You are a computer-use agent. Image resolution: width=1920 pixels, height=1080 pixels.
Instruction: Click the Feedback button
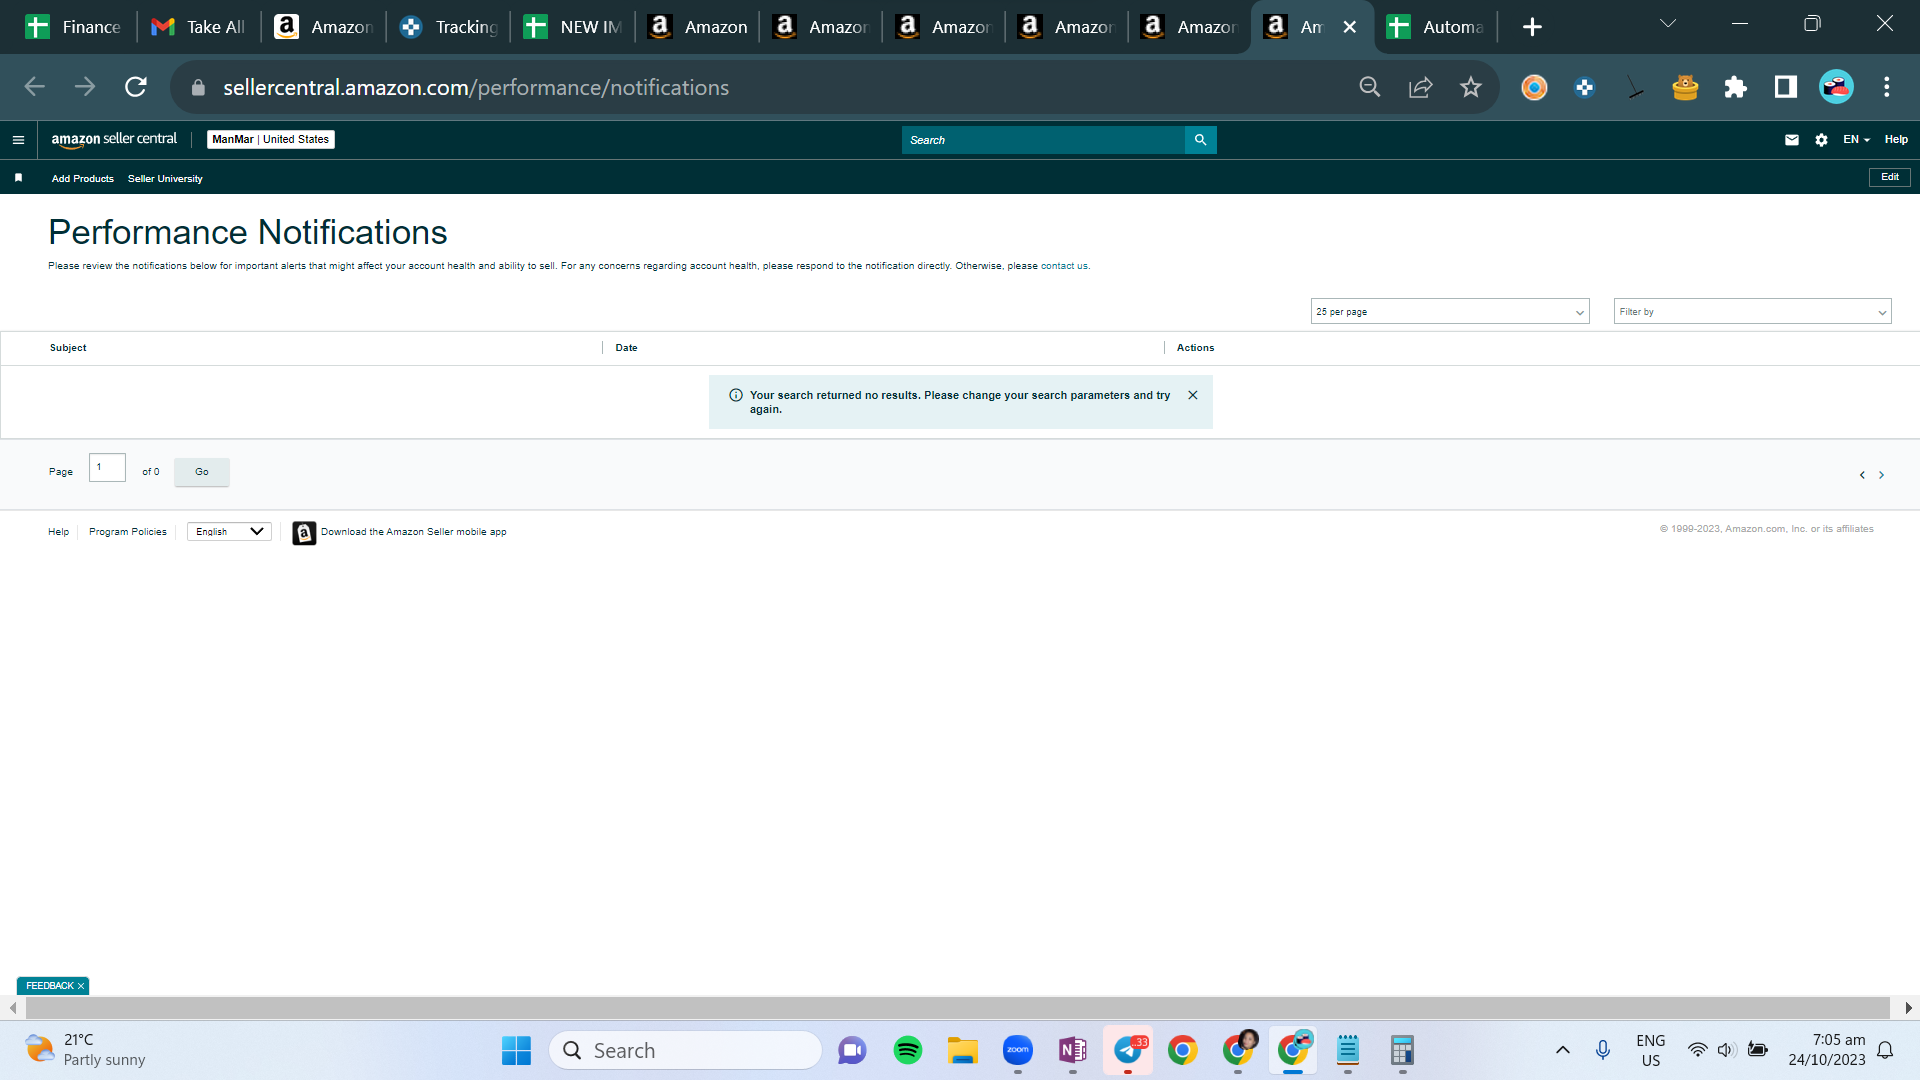click(49, 986)
